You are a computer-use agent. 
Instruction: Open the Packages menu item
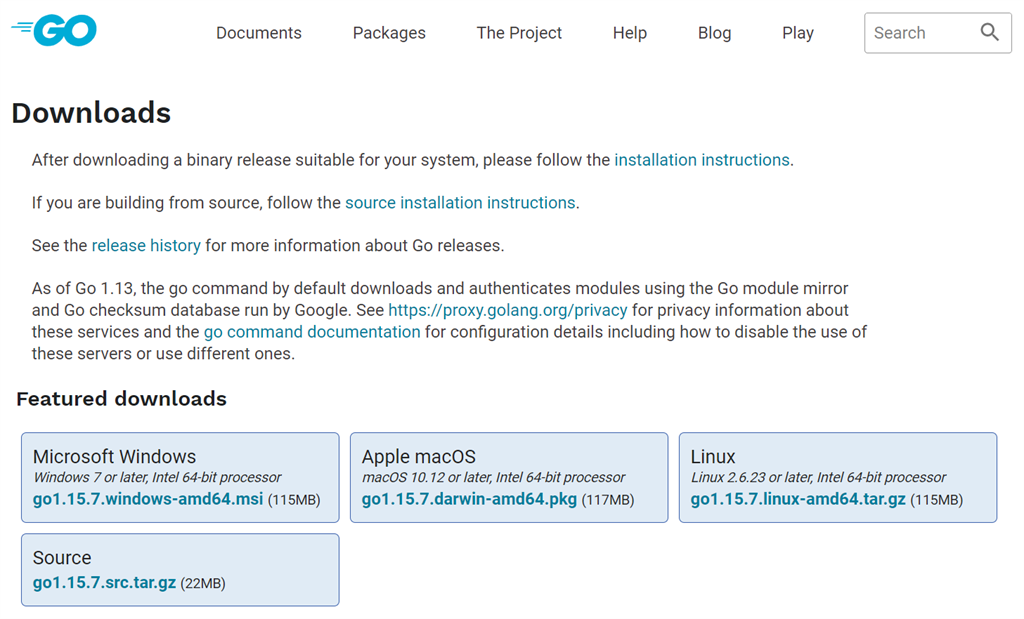coord(389,33)
